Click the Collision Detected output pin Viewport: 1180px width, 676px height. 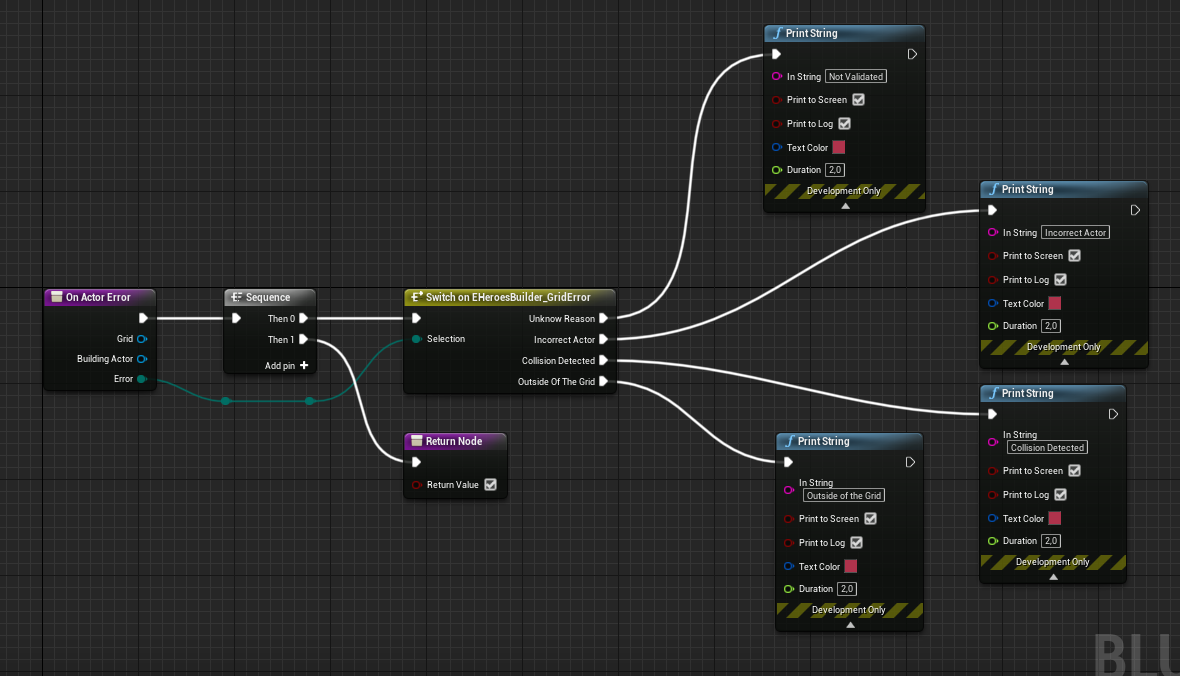pos(605,360)
